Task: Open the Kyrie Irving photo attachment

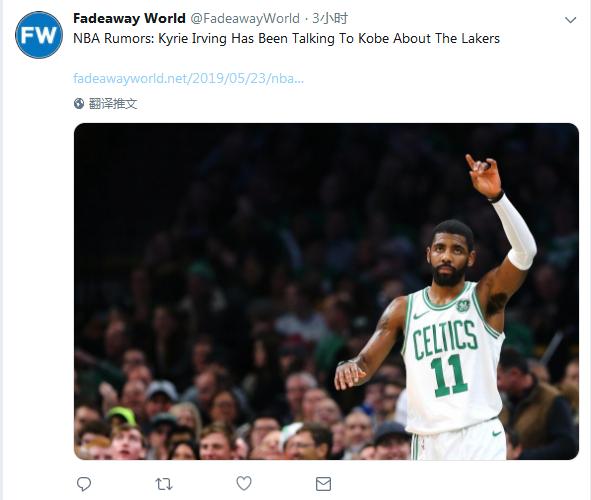Action: coord(326,291)
